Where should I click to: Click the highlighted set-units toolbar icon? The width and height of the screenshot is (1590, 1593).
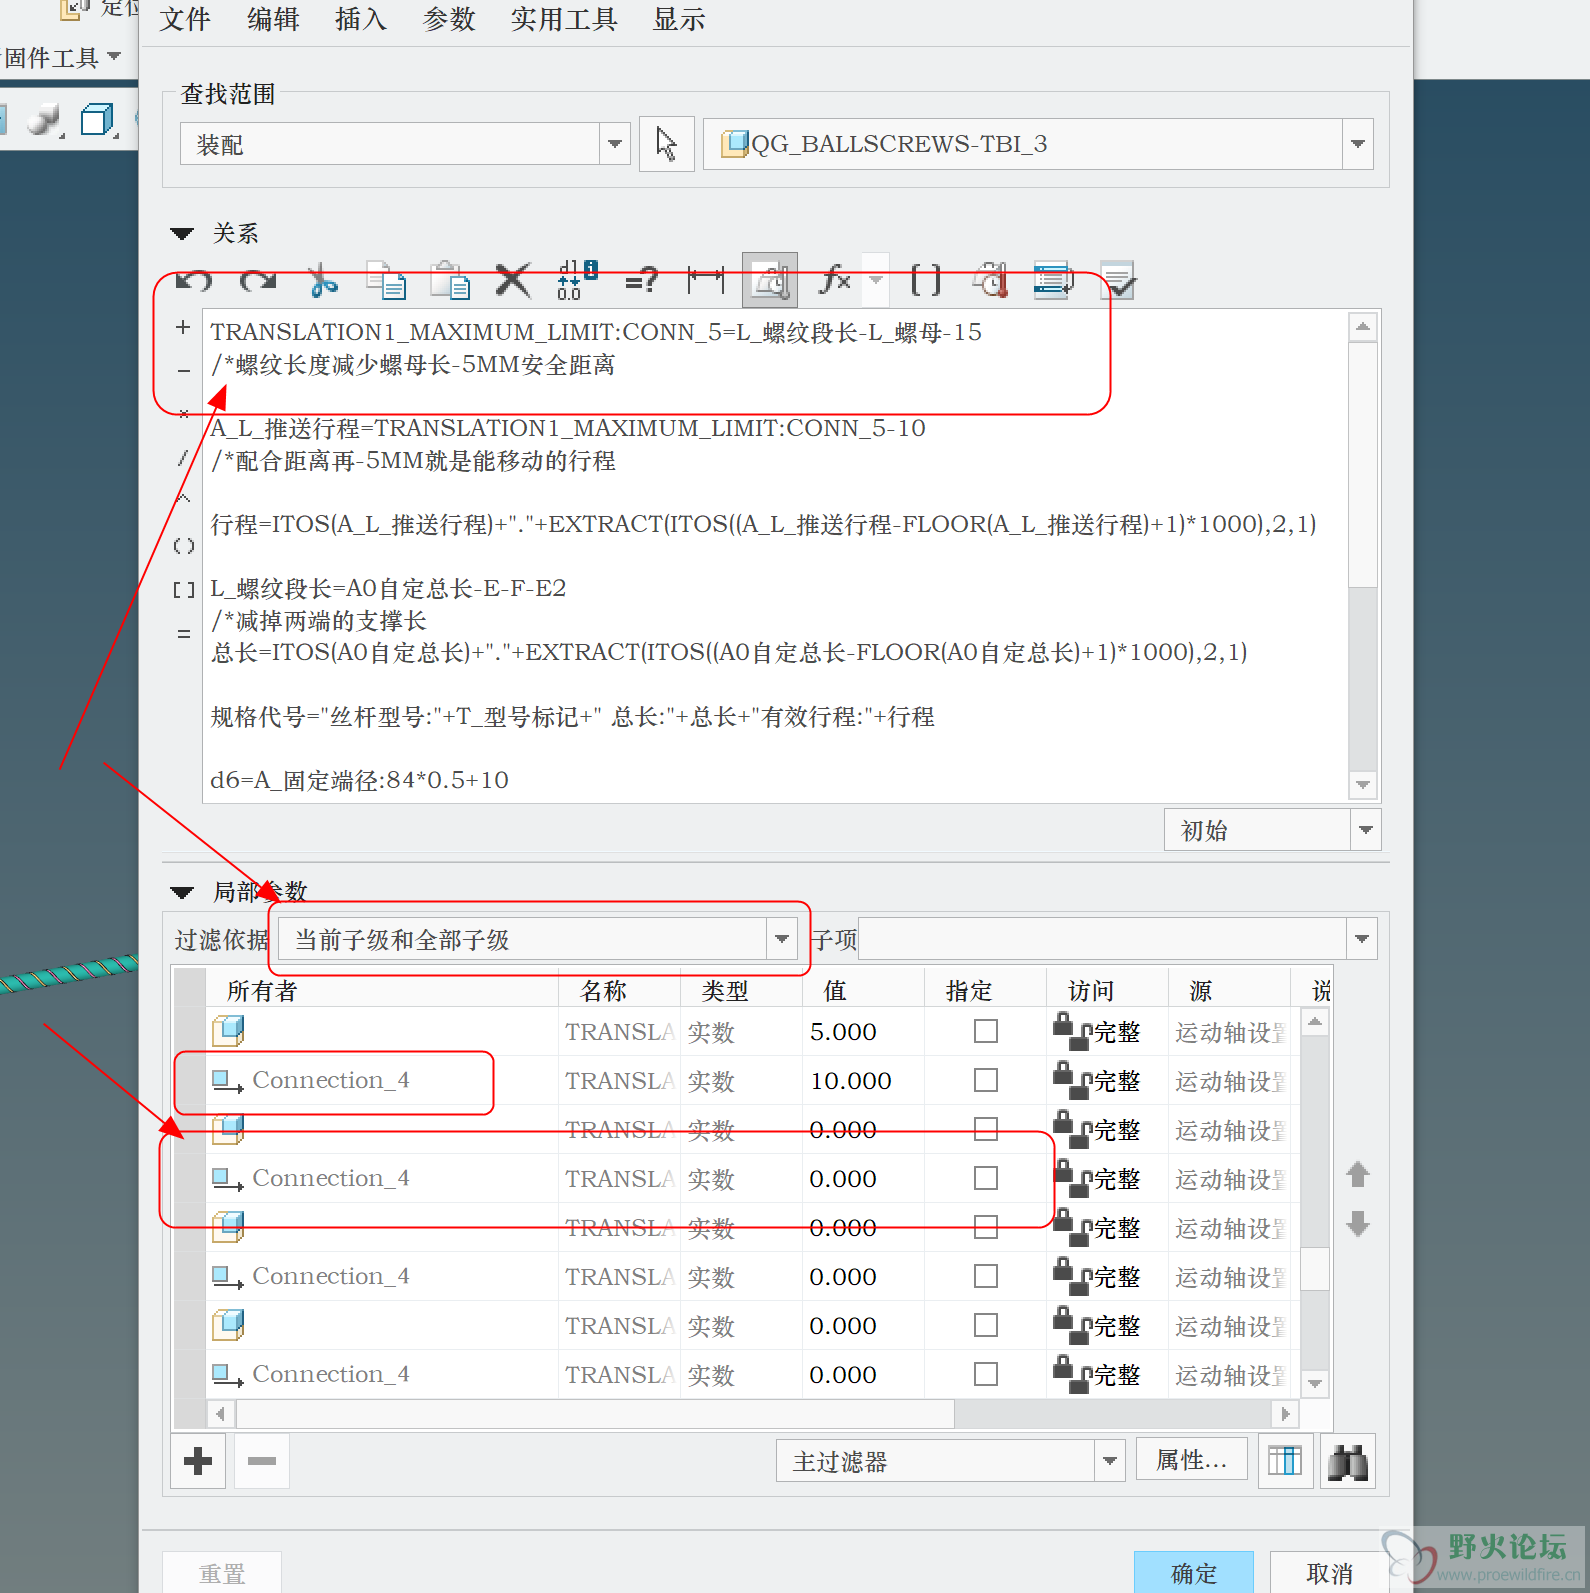[x=770, y=280]
